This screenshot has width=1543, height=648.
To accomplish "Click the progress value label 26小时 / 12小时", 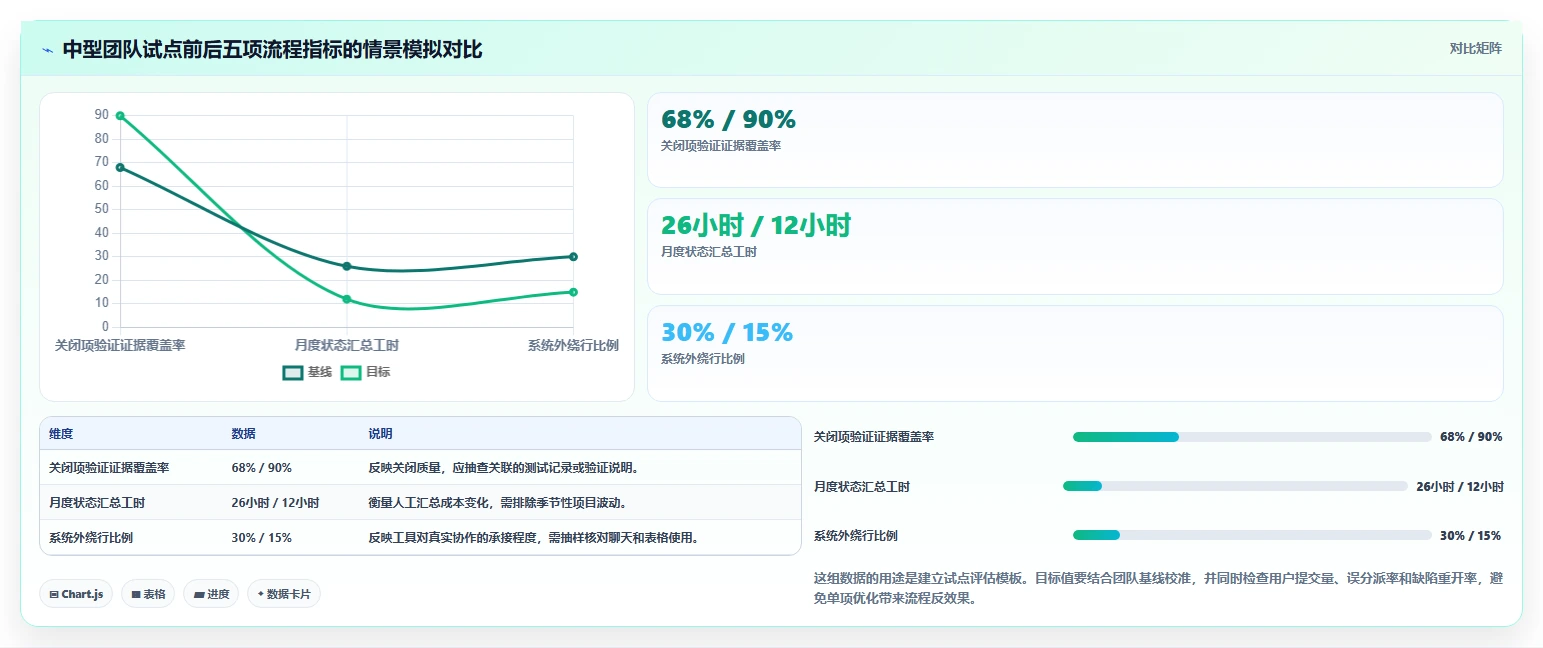I will (1459, 486).
